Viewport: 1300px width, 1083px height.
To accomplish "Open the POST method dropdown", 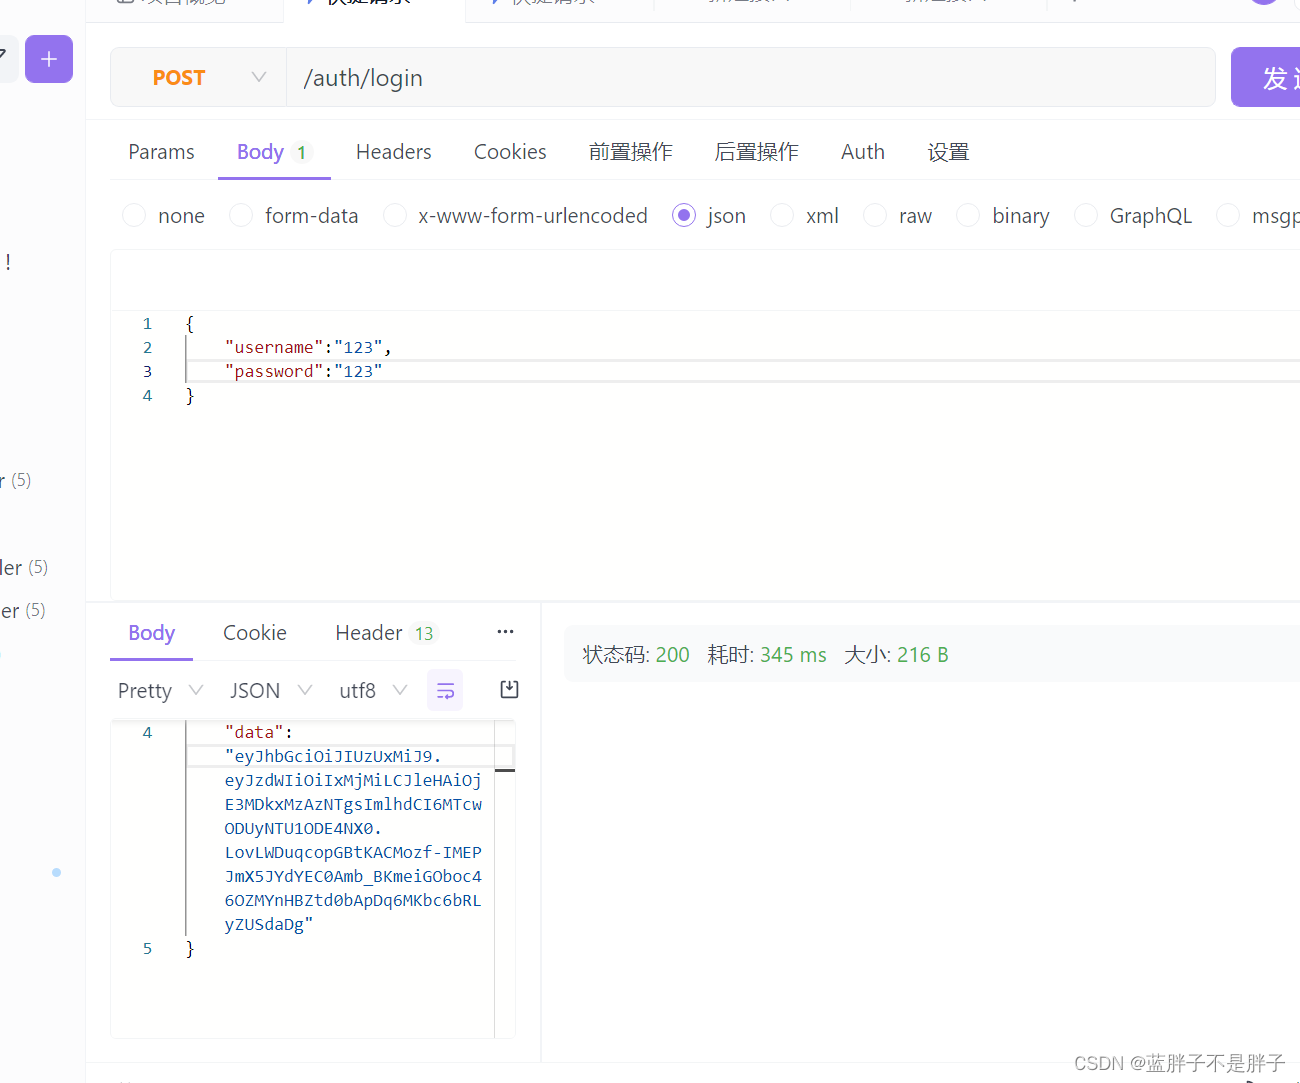I will pos(199,77).
